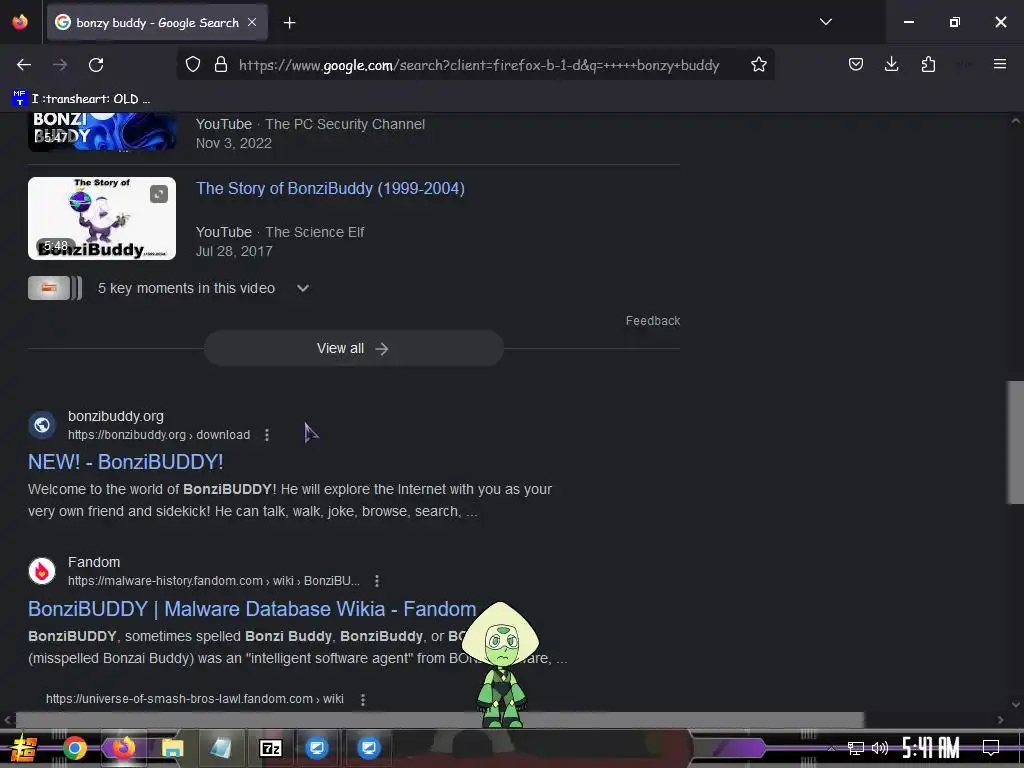The width and height of the screenshot is (1024, 768).
Task: Open the notepad-like taskbar app icon
Action: tap(220, 748)
